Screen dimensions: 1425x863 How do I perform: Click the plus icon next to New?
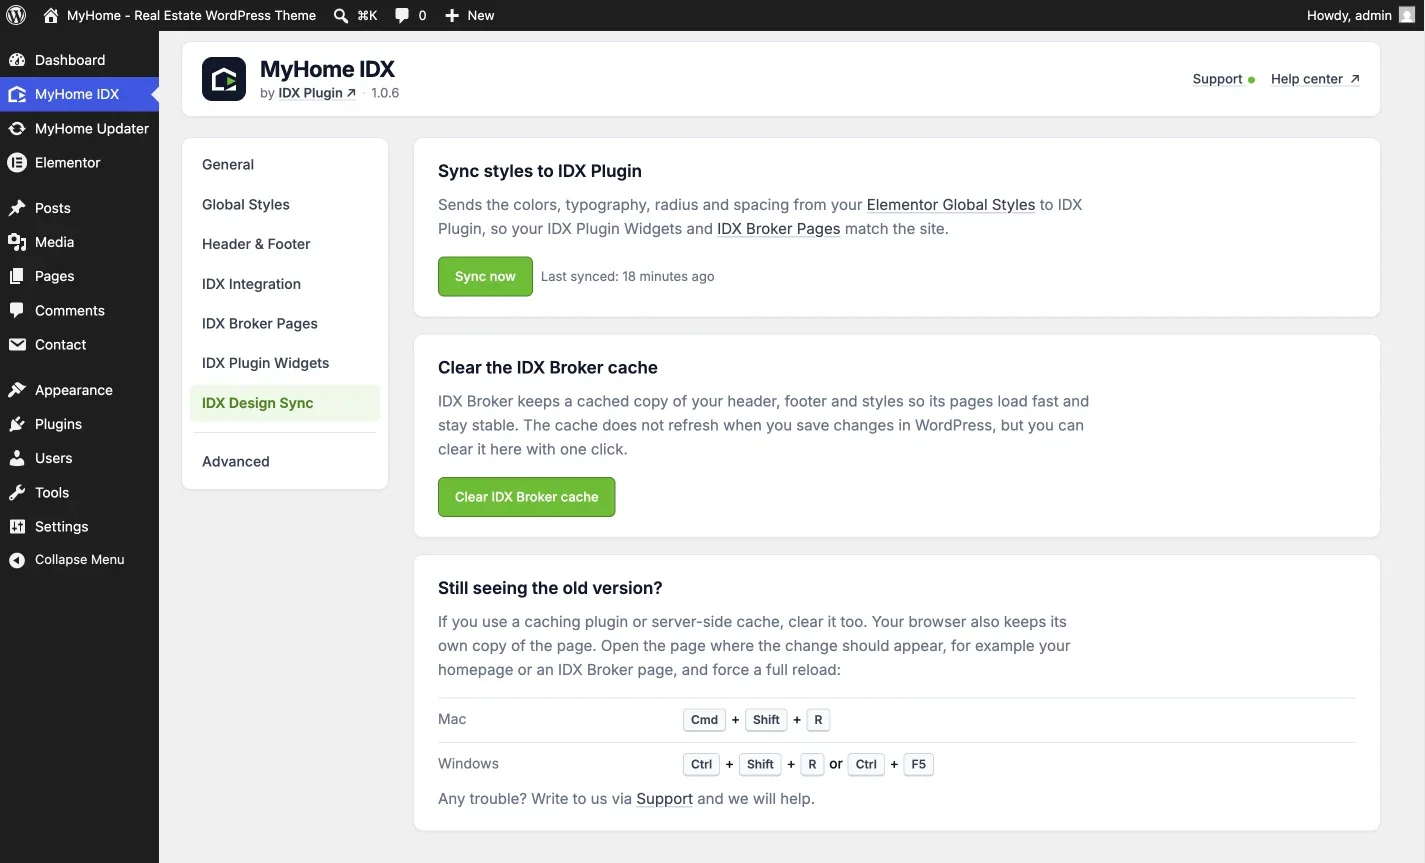[x=452, y=15]
